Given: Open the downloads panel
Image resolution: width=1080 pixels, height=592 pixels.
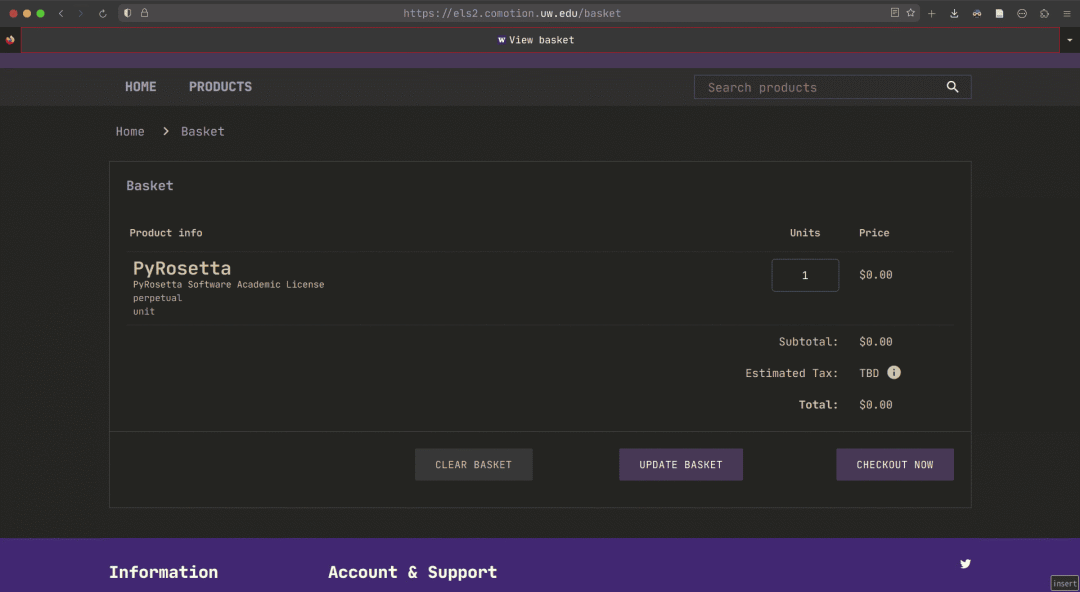Looking at the screenshot, I should tap(954, 13).
